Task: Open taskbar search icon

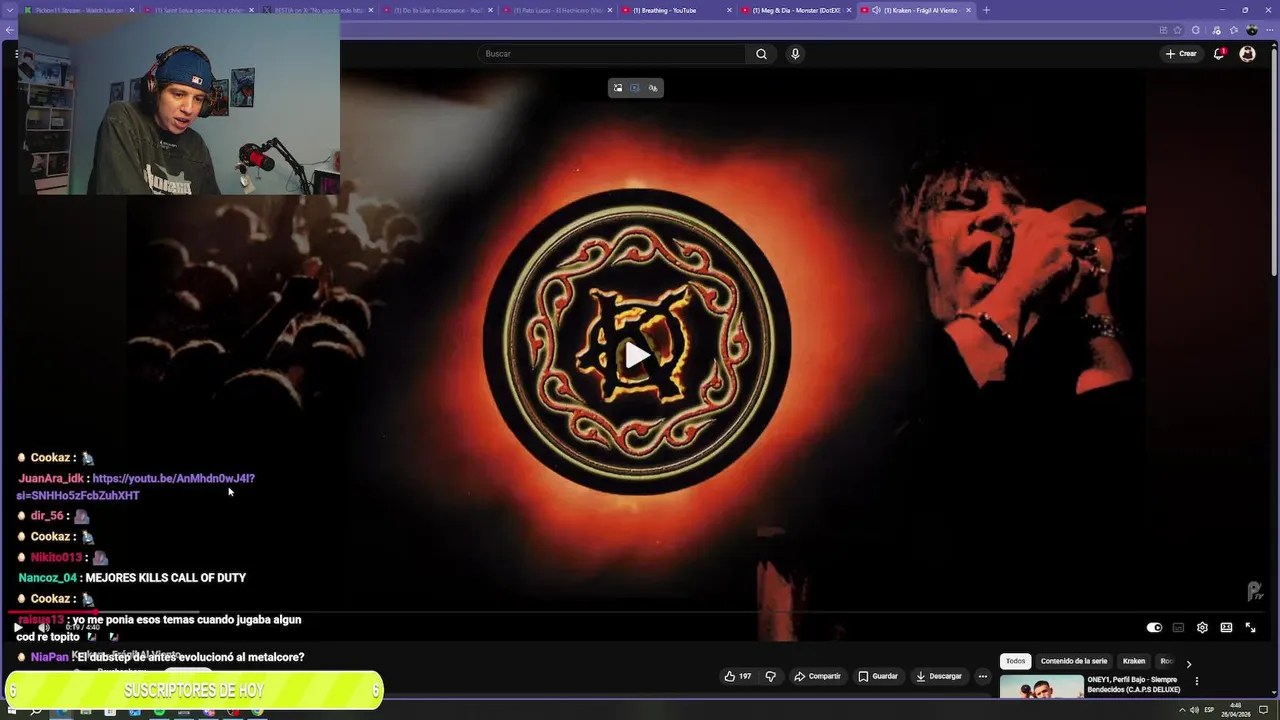Action: point(36,711)
